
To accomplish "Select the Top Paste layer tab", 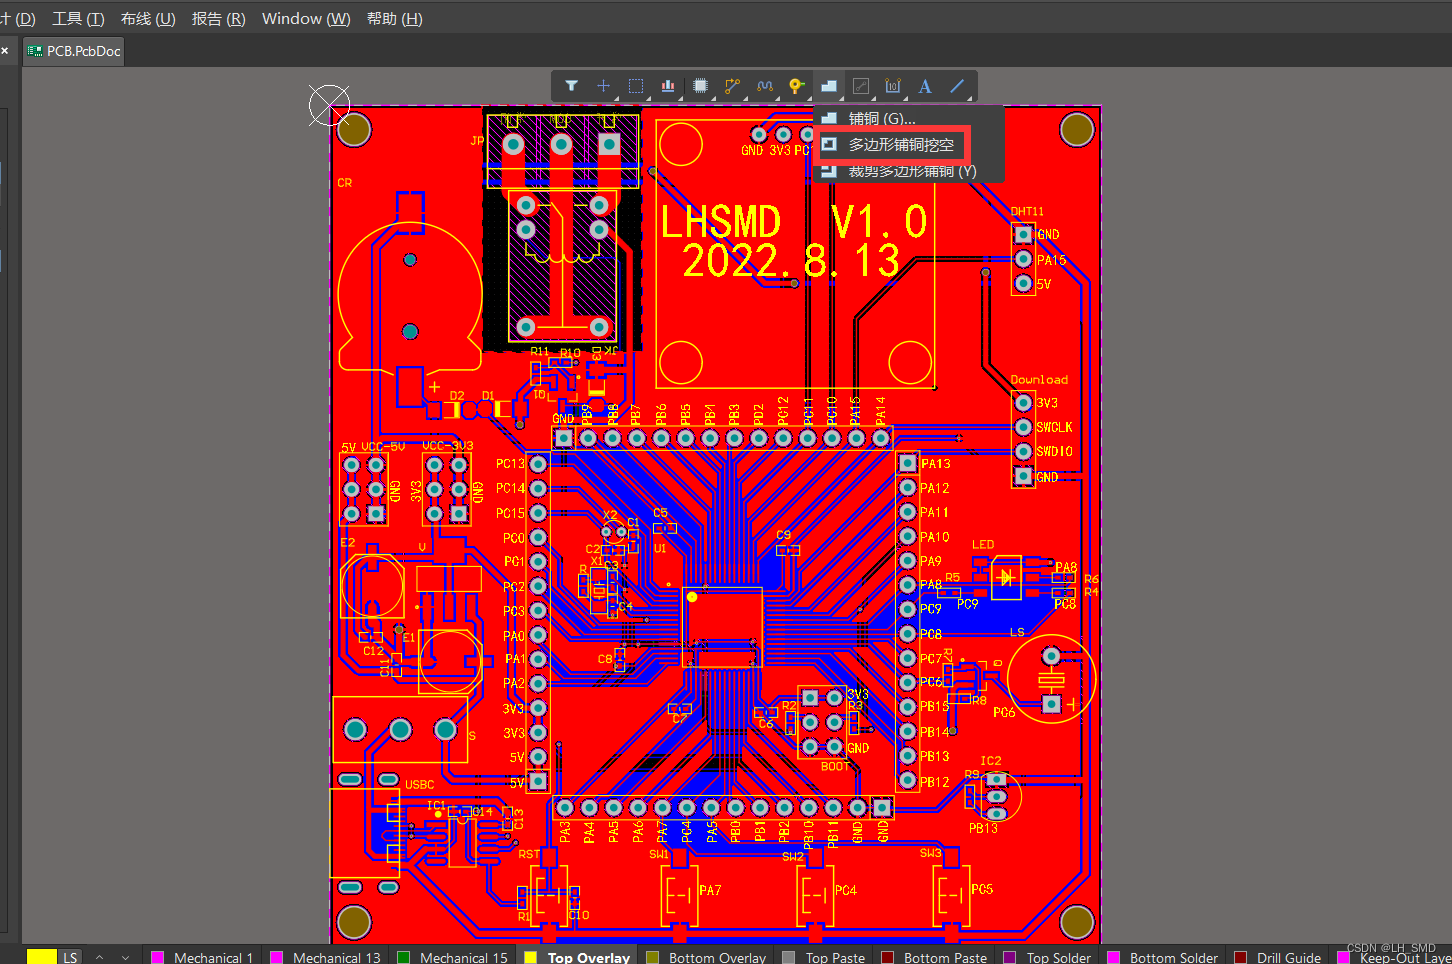I will pyautogui.click(x=824, y=957).
